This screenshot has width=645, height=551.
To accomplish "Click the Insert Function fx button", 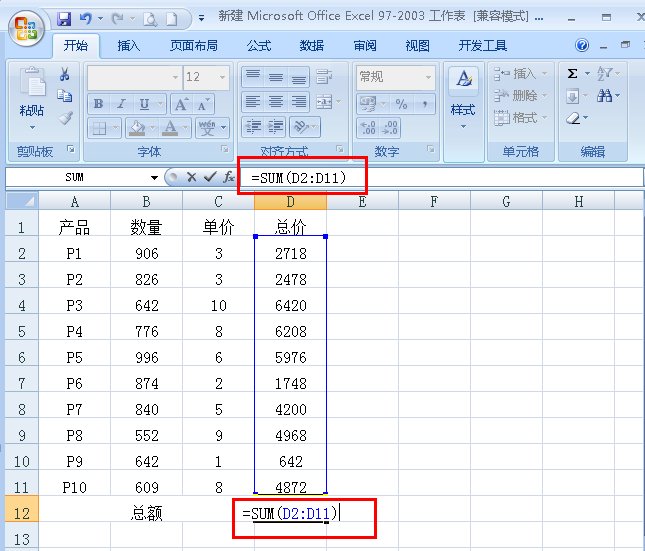I will click(x=229, y=177).
